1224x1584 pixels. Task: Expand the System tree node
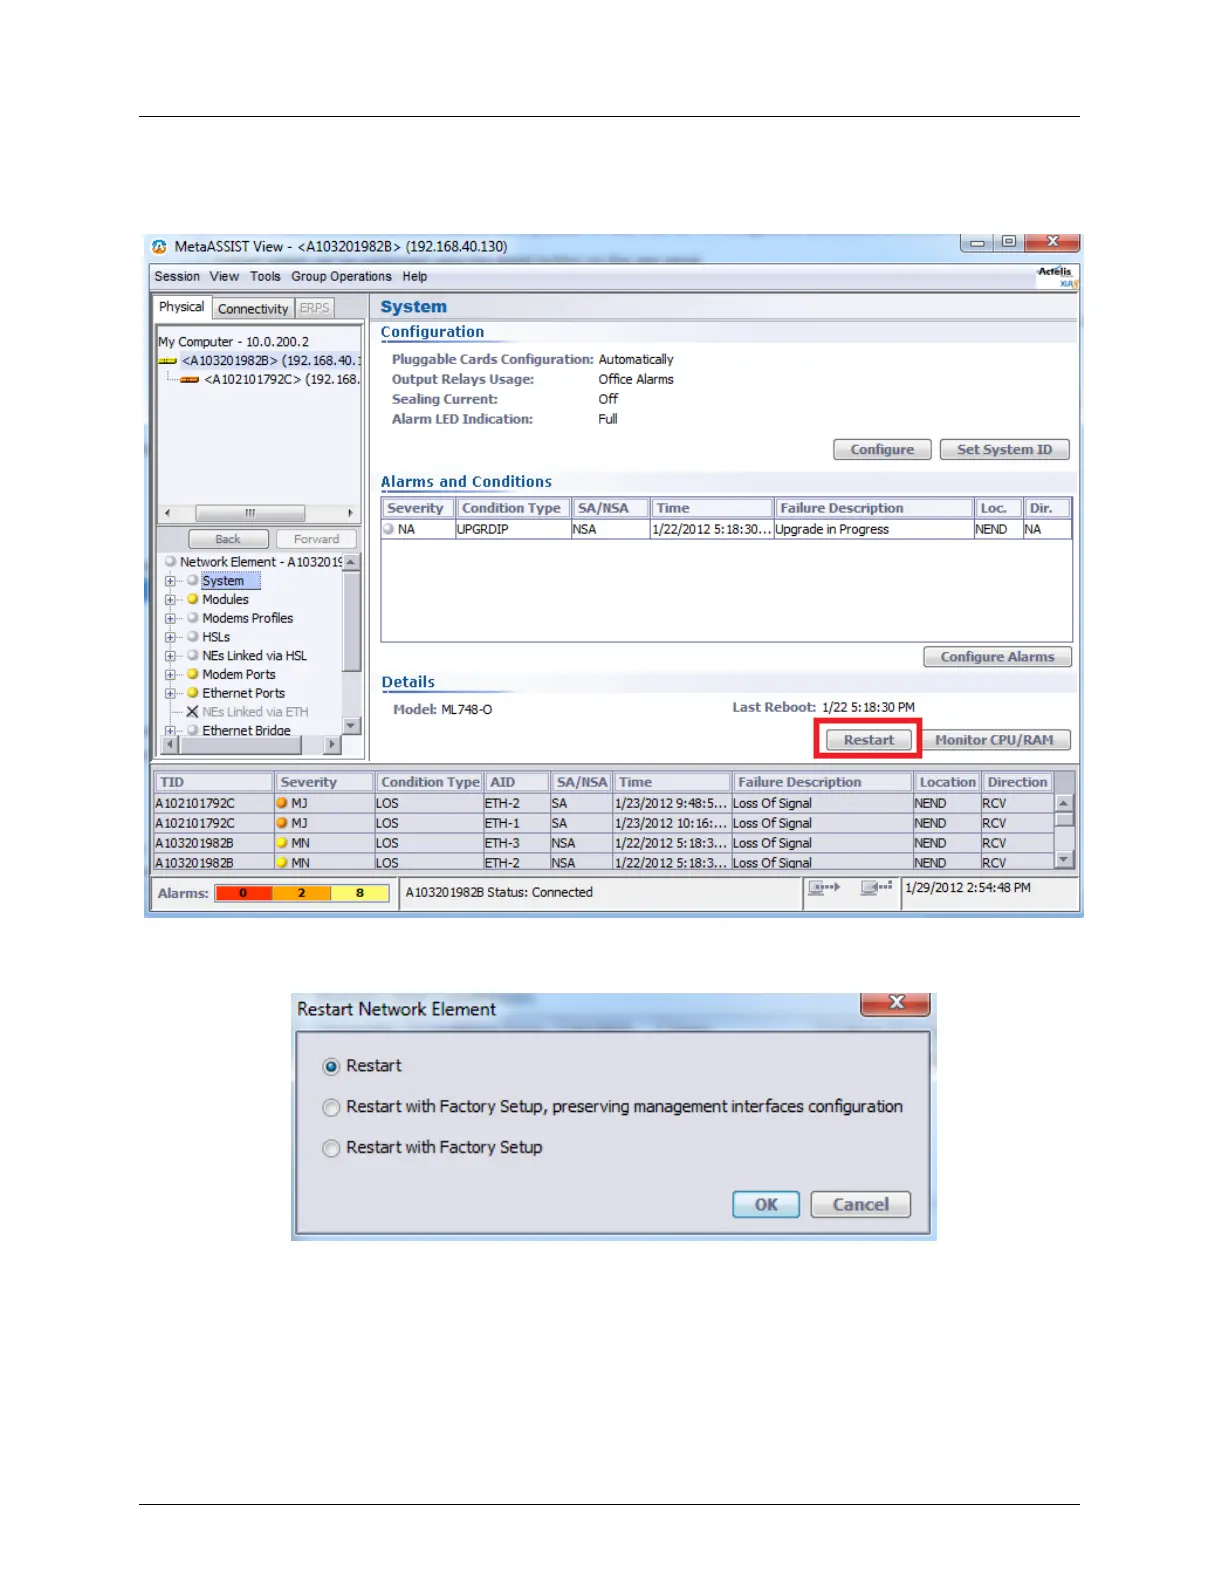pos(170,581)
